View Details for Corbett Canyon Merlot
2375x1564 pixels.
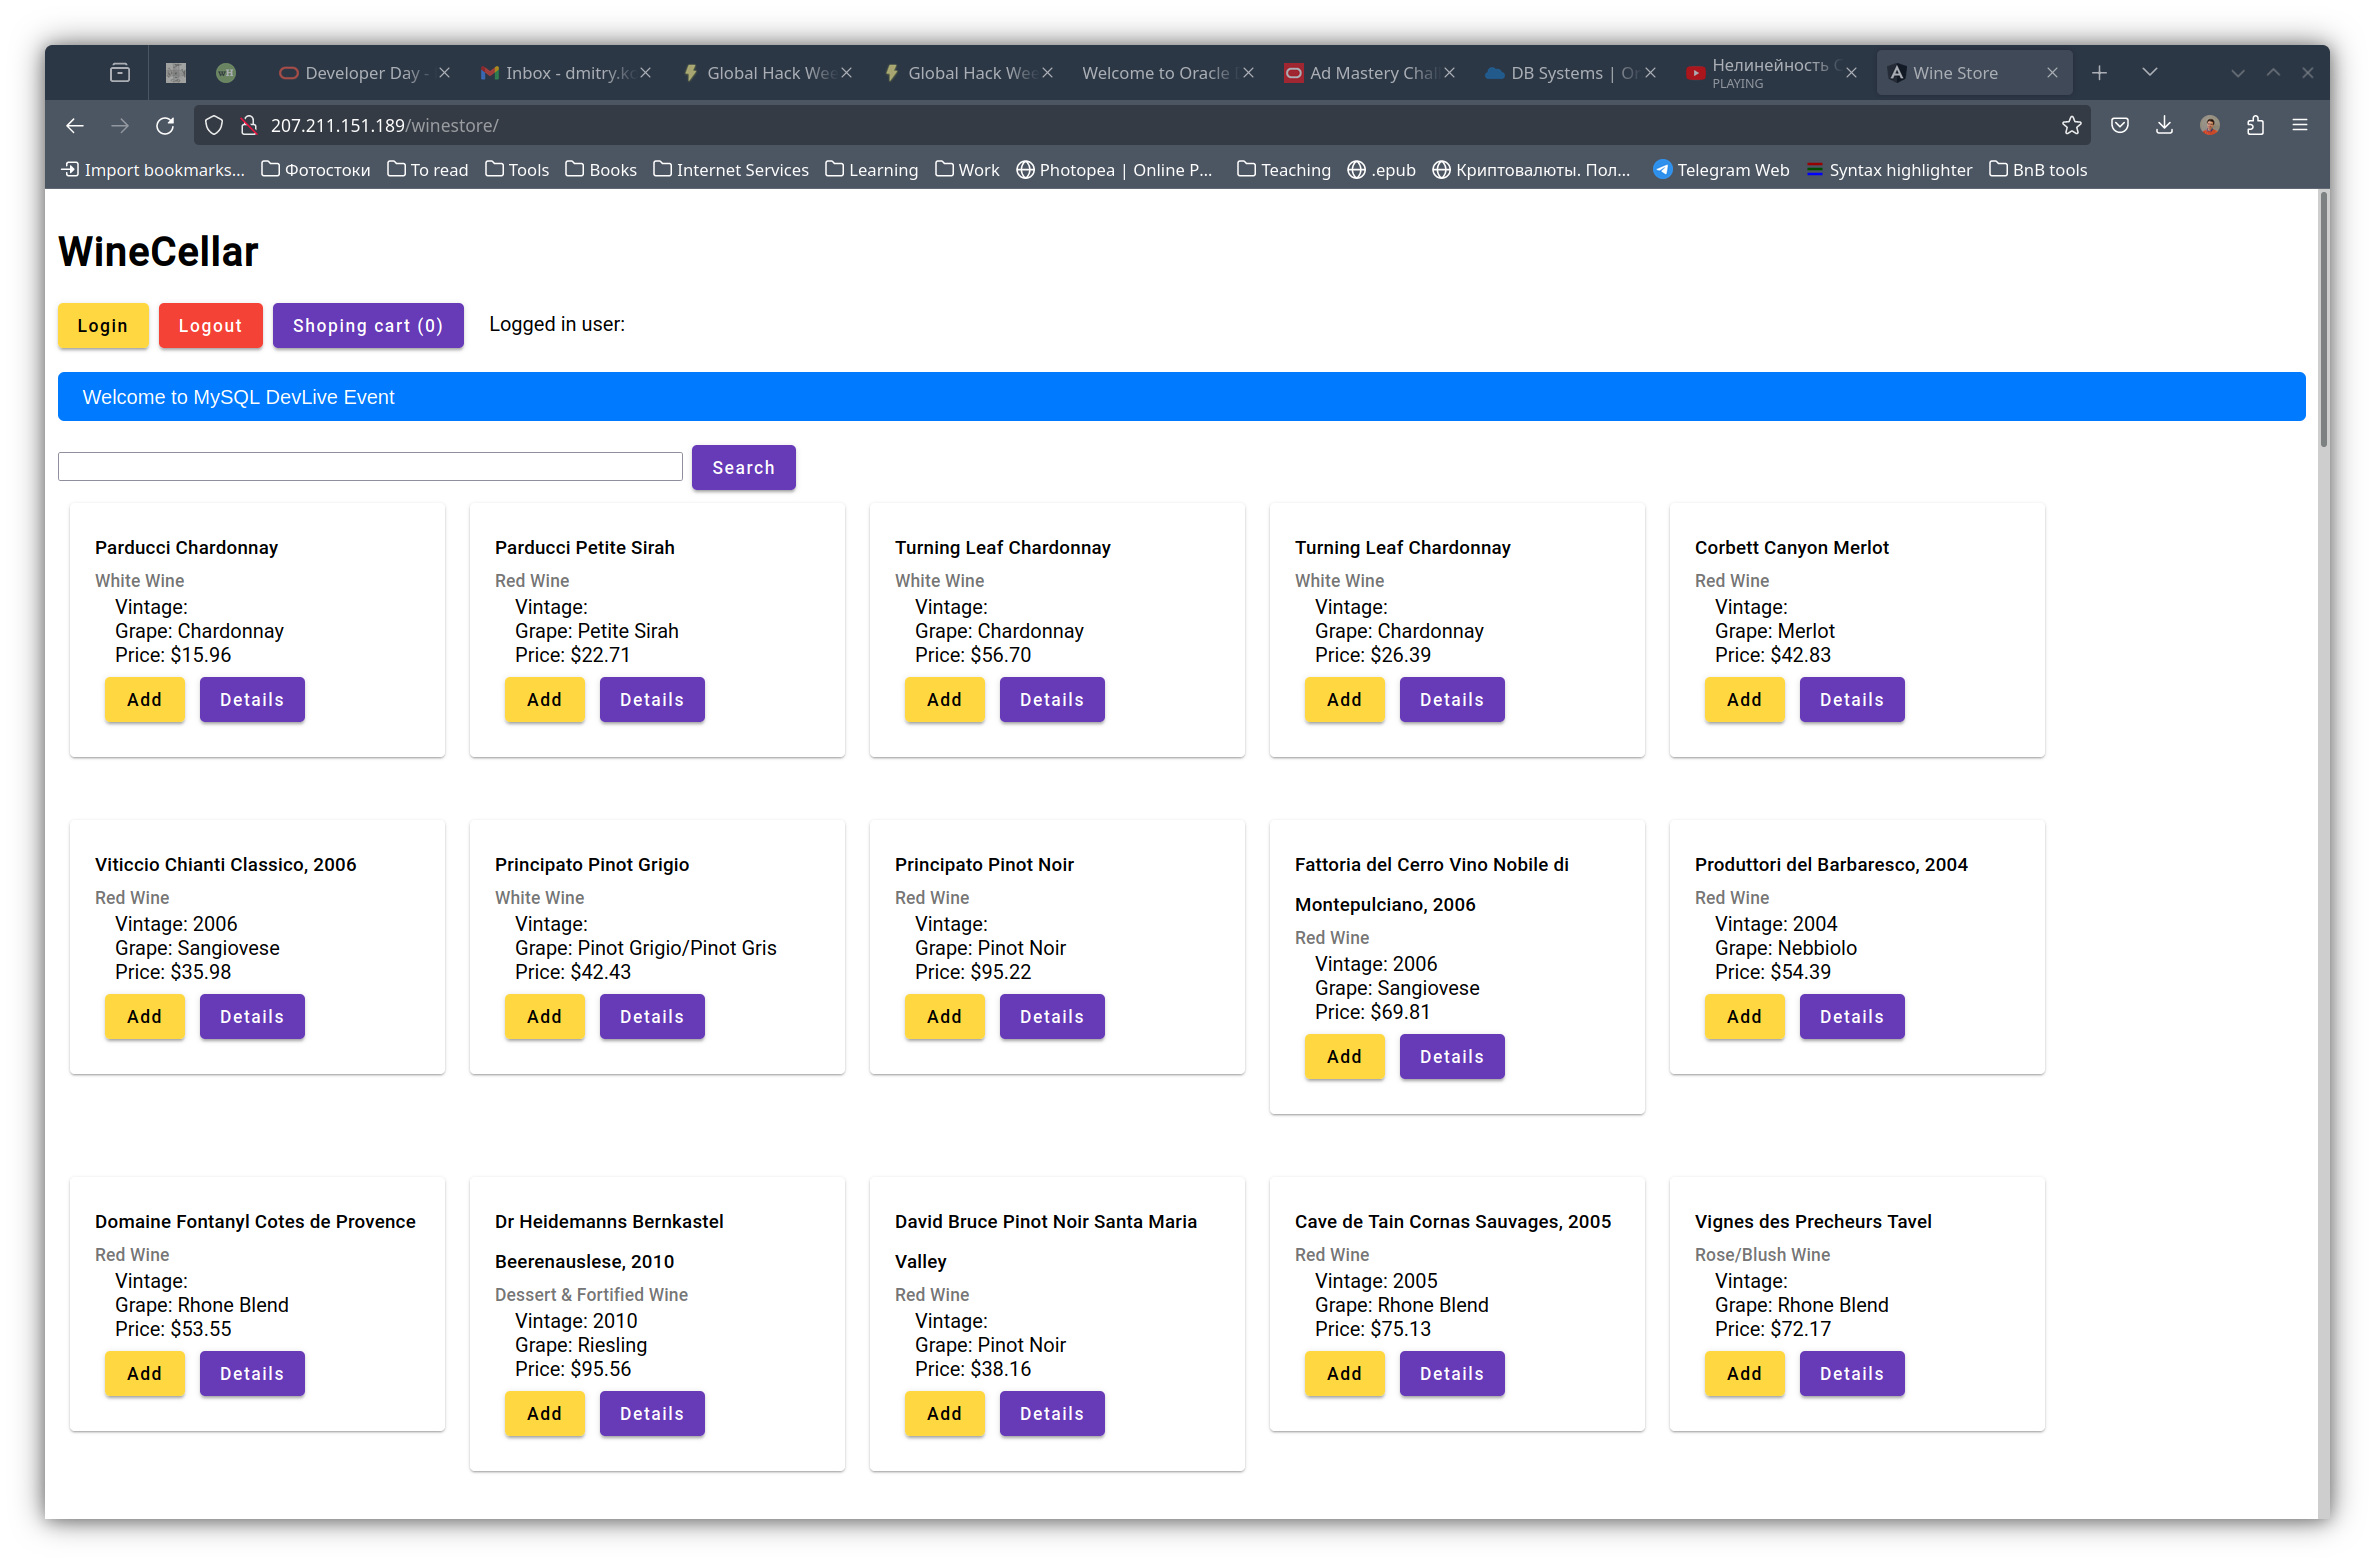coord(1851,699)
